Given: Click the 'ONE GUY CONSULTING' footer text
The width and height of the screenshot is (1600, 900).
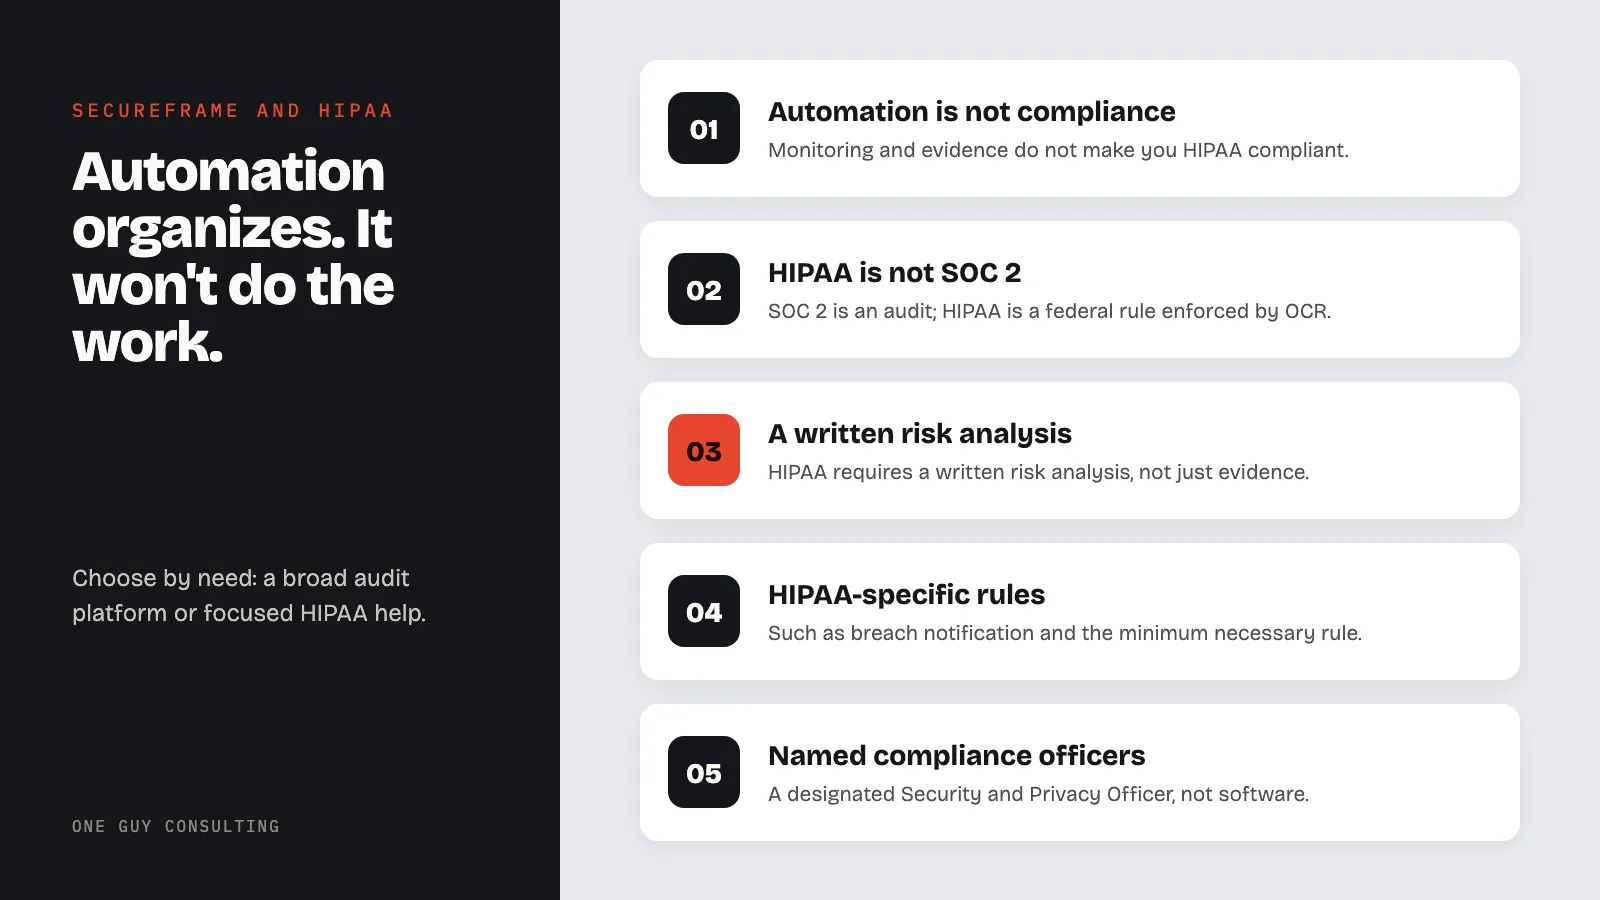Looking at the screenshot, I should 176,826.
